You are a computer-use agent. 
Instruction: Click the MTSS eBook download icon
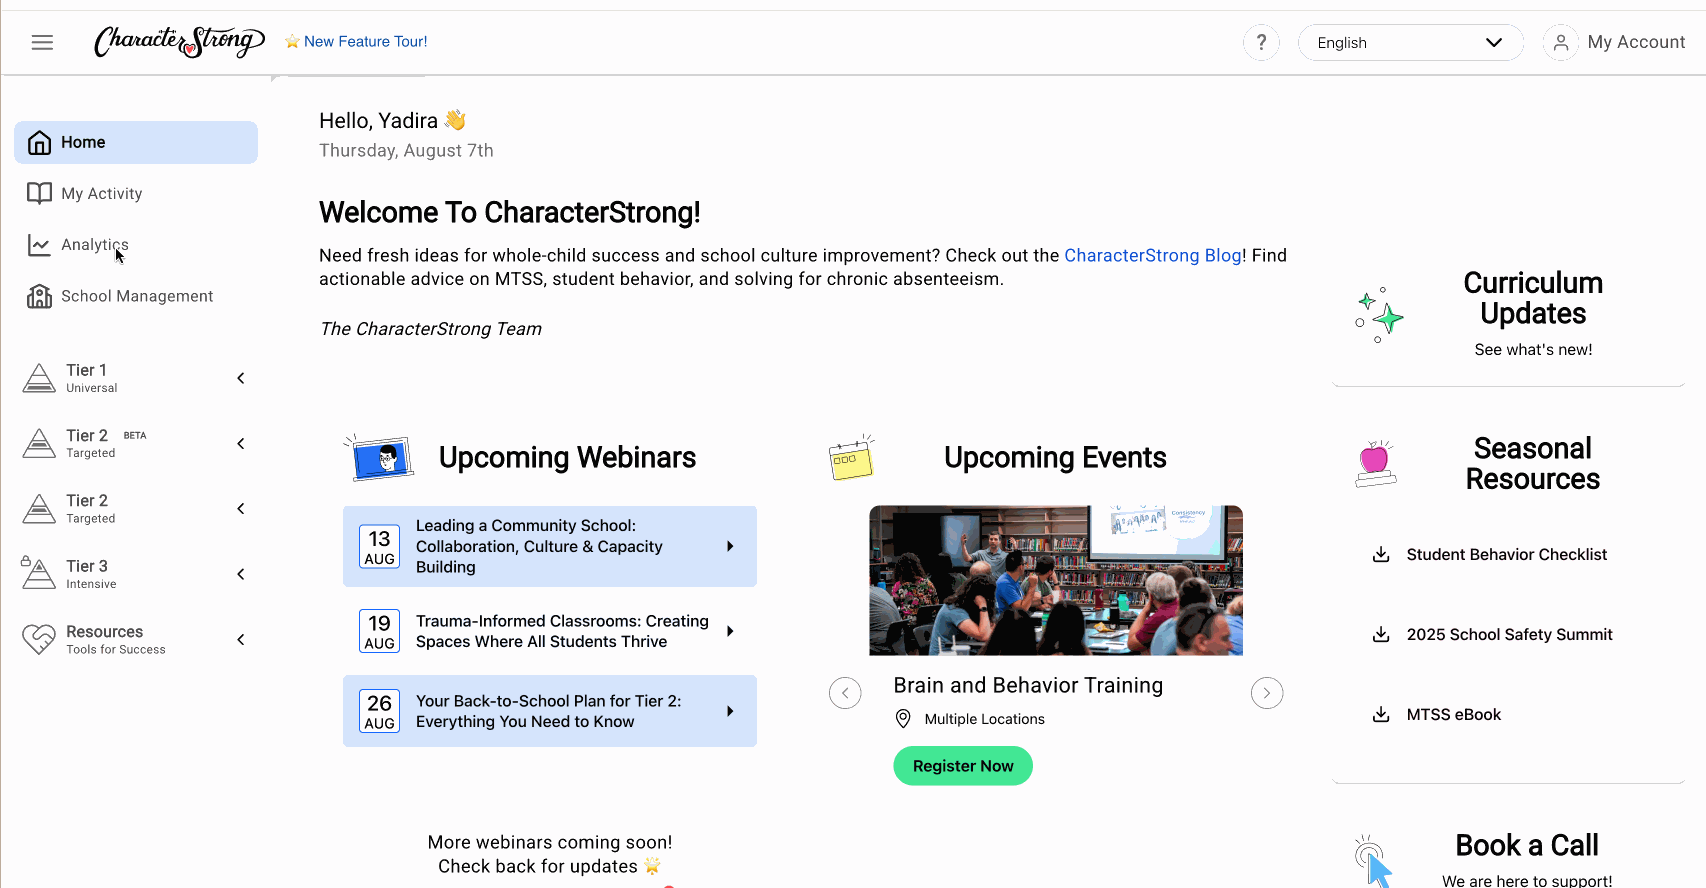[1381, 715]
